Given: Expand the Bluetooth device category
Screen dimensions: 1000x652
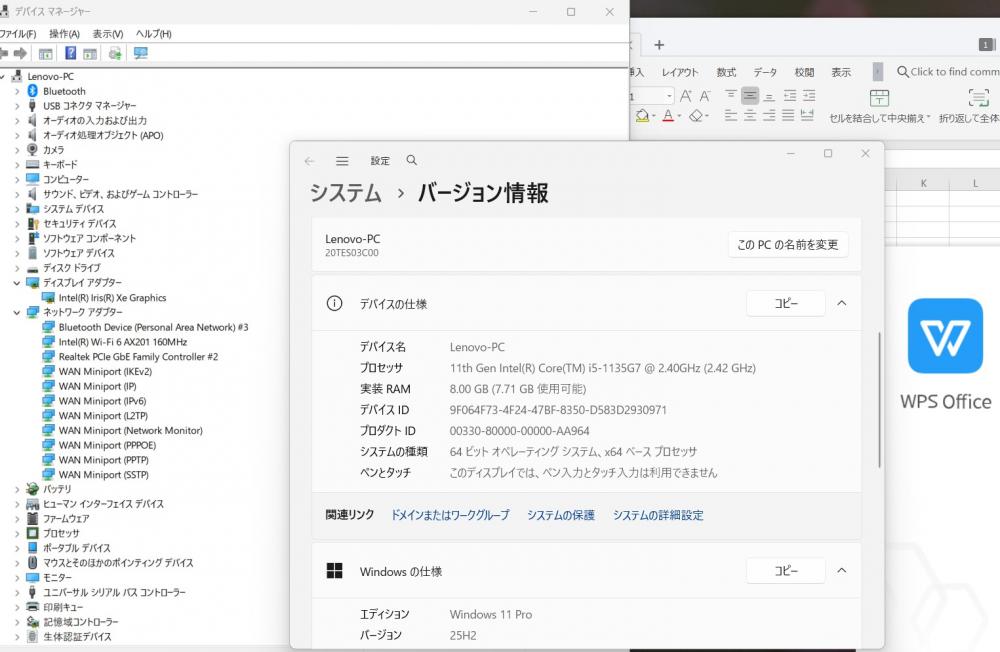Looking at the screenshot, I should [x=17, y=91].
